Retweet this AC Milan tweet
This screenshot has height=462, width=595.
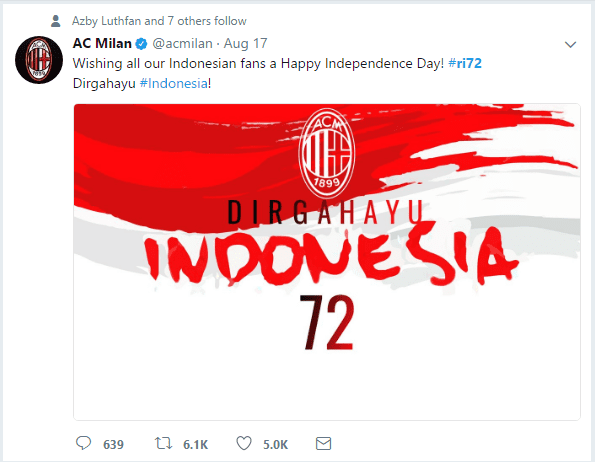click(163, 443)
